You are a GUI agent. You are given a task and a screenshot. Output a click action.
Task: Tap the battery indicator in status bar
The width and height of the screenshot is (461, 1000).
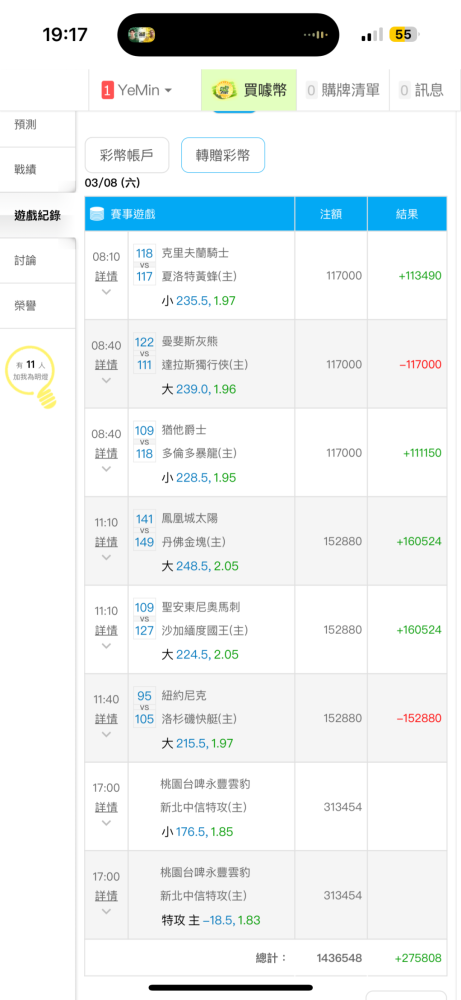point(403,34)
